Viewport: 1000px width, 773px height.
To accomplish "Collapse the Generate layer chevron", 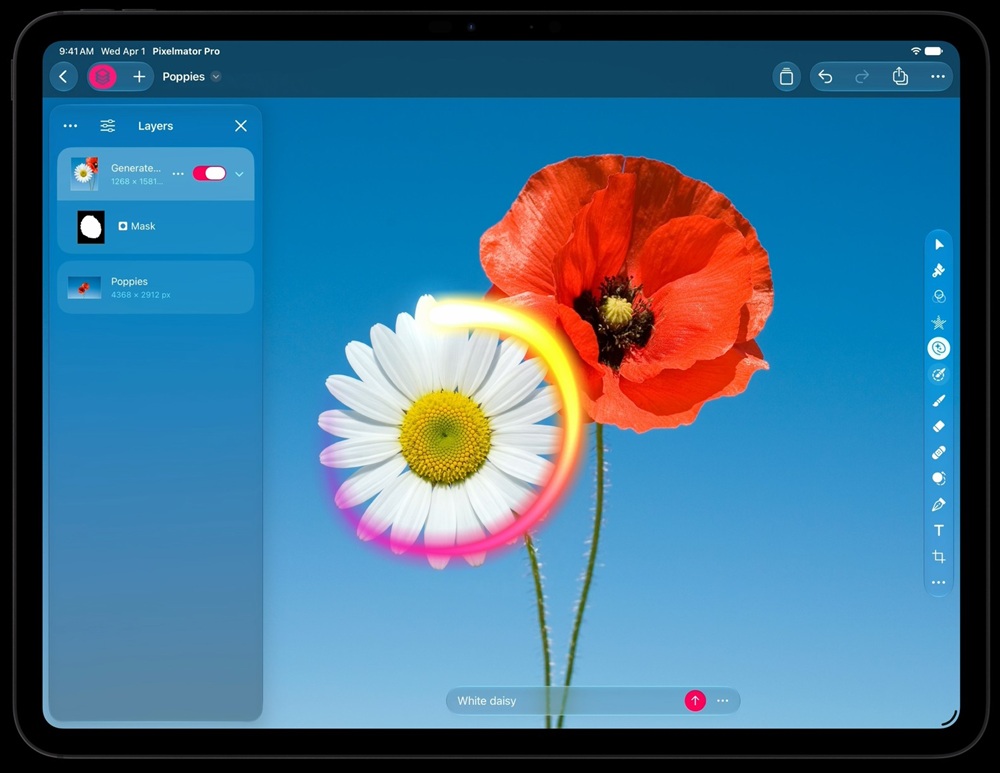I will [239, 174].
